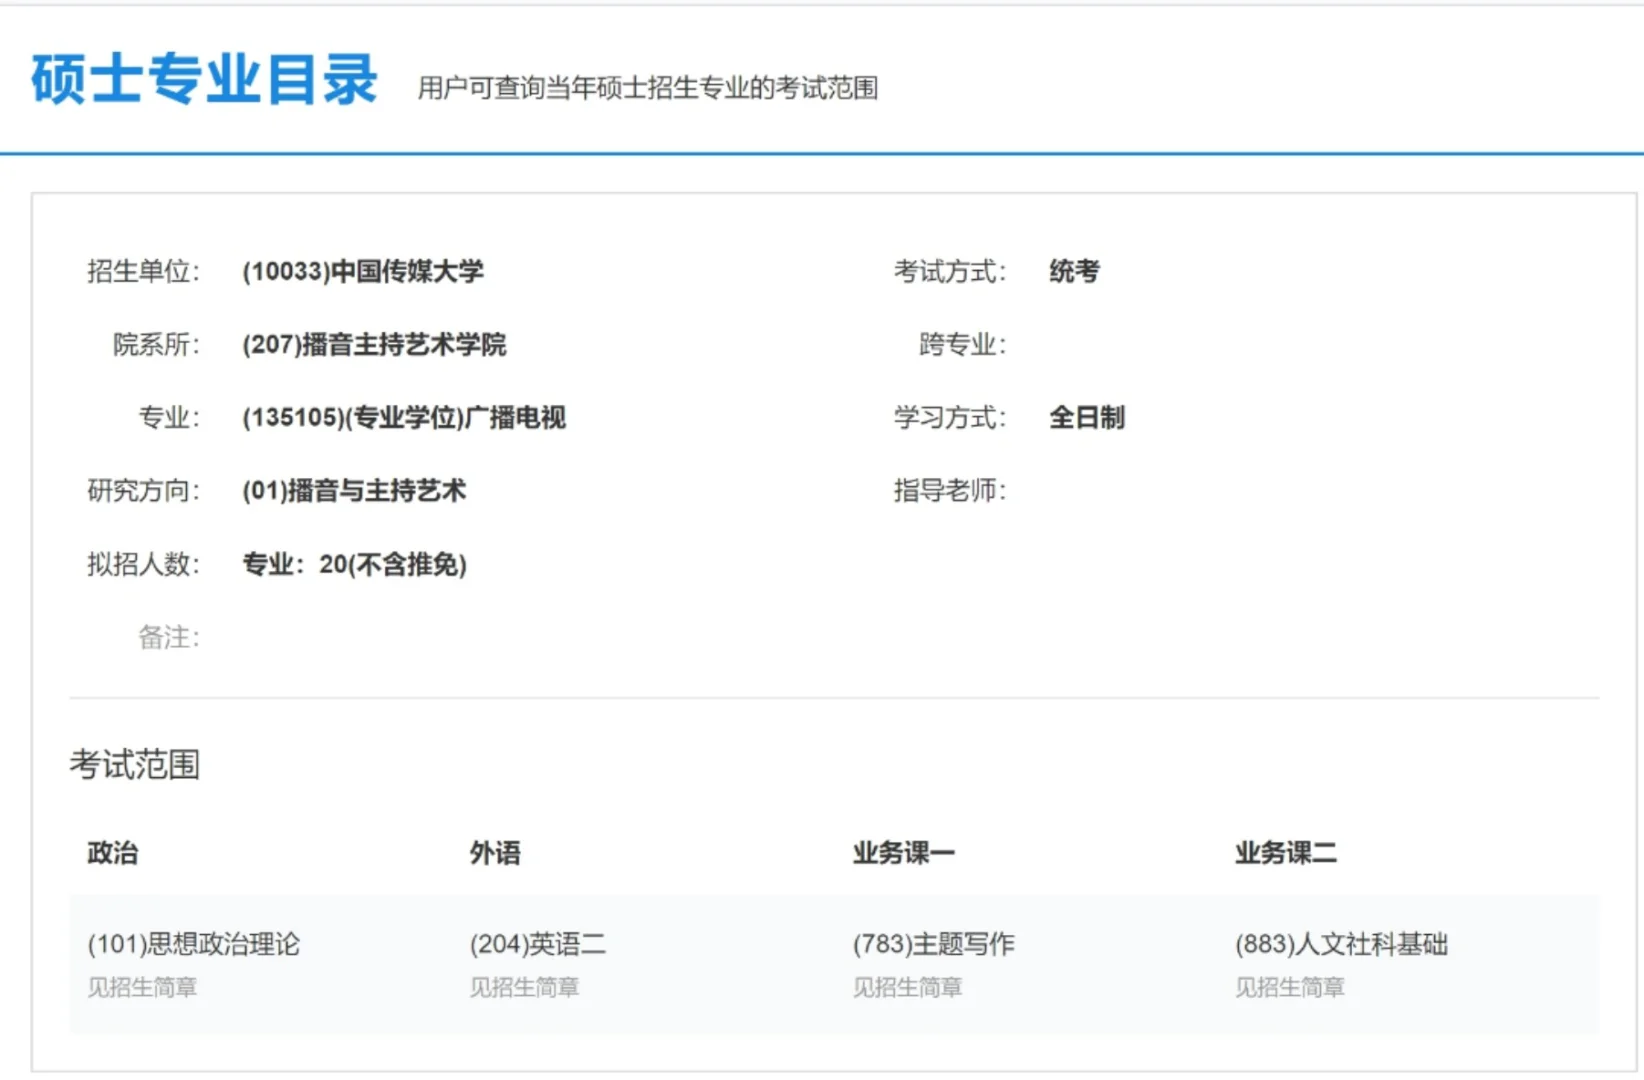Click 见招生简章 under 思想政治理论

coord(142,988)
